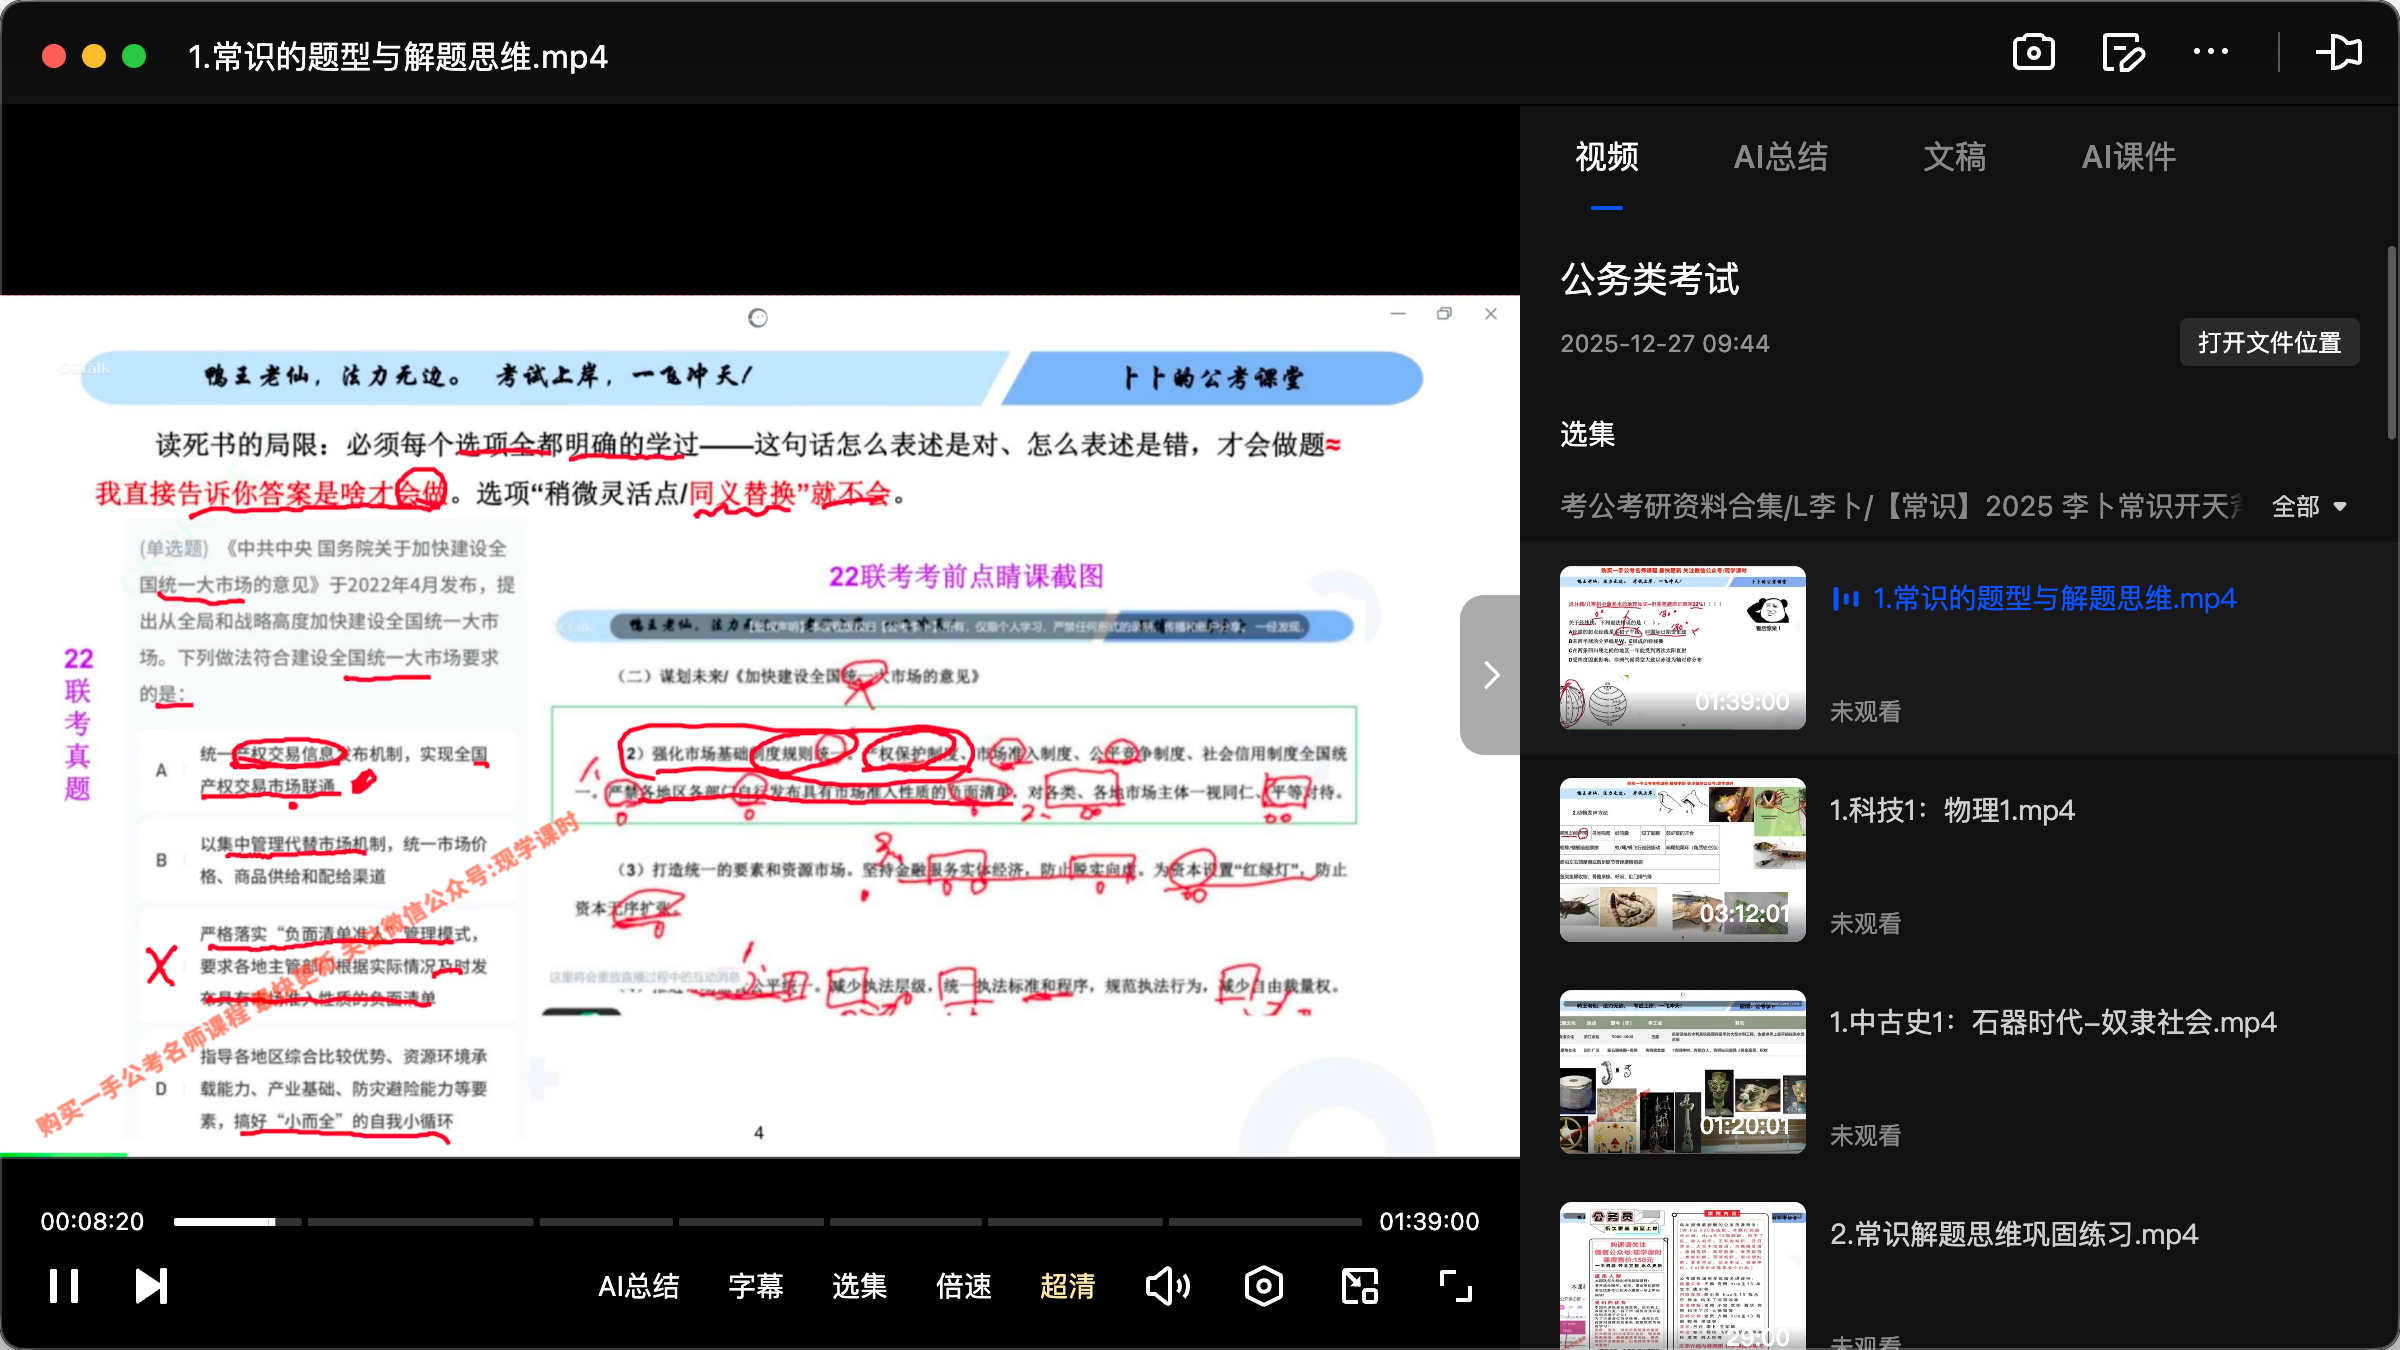This screenshot has width=2400, height=1350.
Task: Switch video quality from 超清
Action: (1067, 1287)
